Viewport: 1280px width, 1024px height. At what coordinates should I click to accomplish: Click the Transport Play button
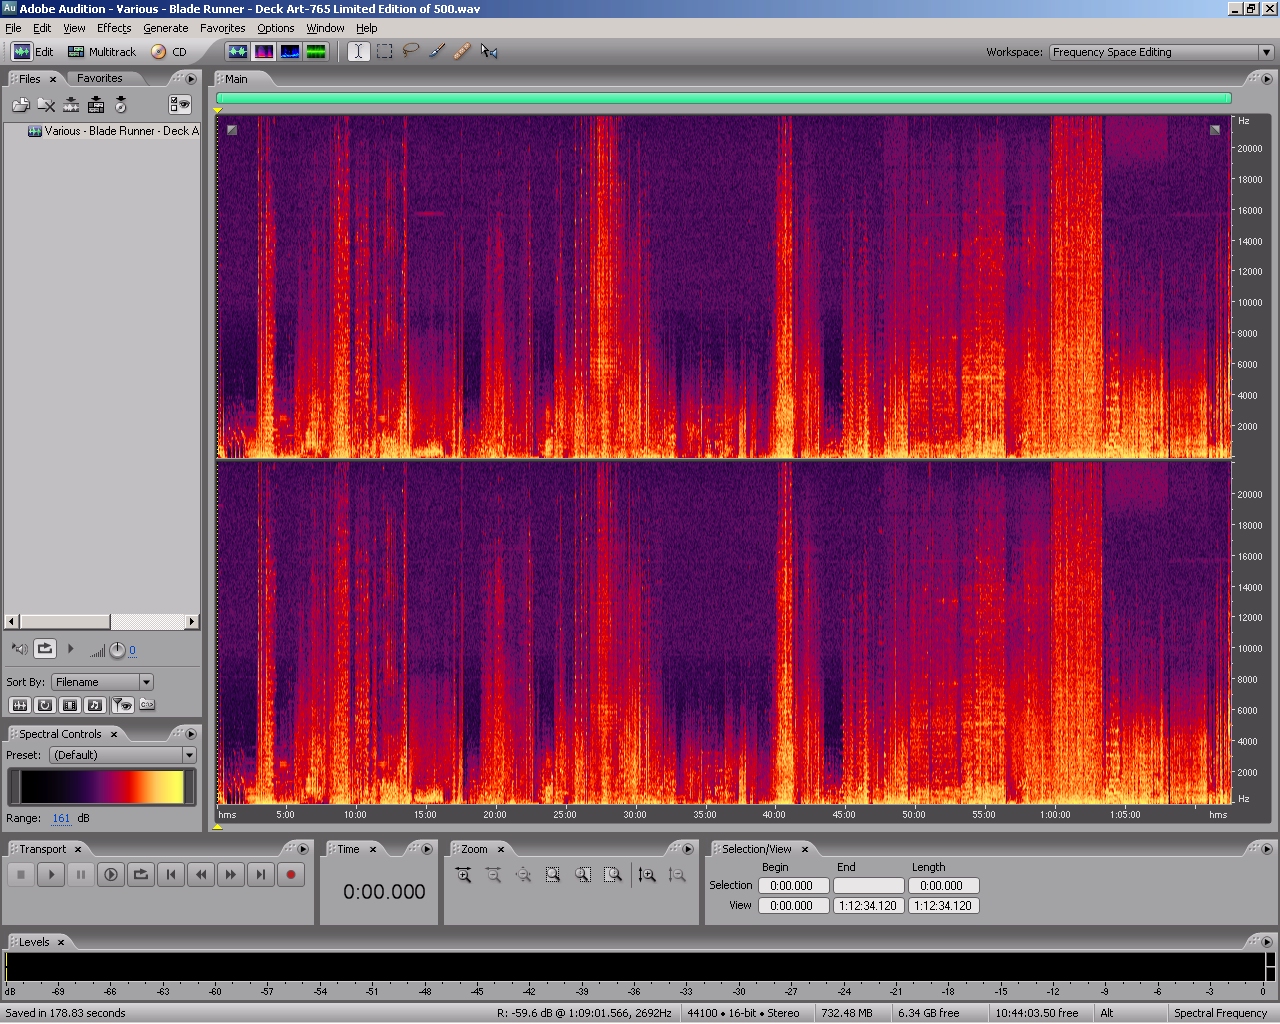[x=51, y=874]
